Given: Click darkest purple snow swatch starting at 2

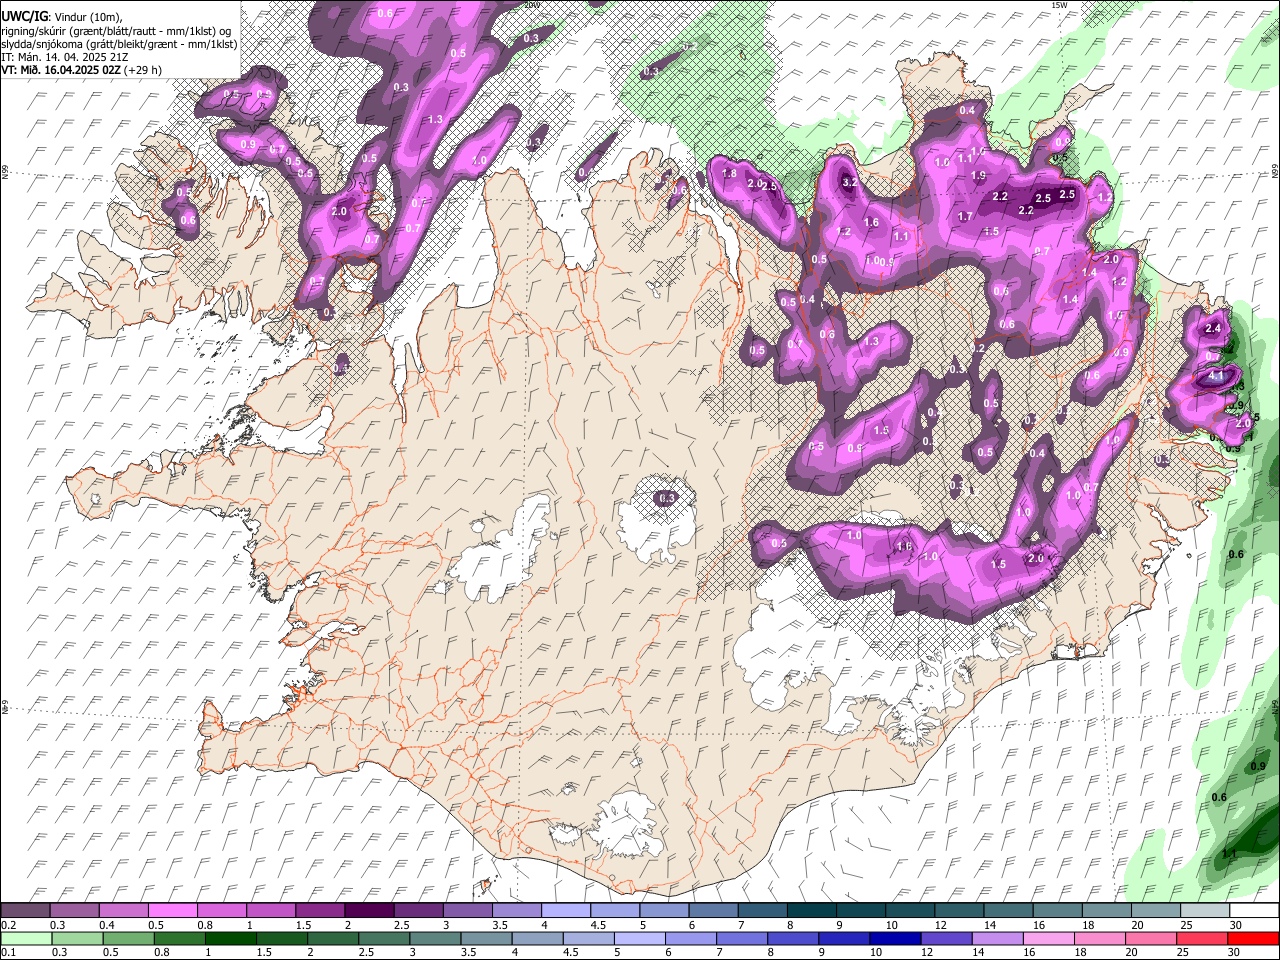Looking at the screenshot, I should coord(368,910).
